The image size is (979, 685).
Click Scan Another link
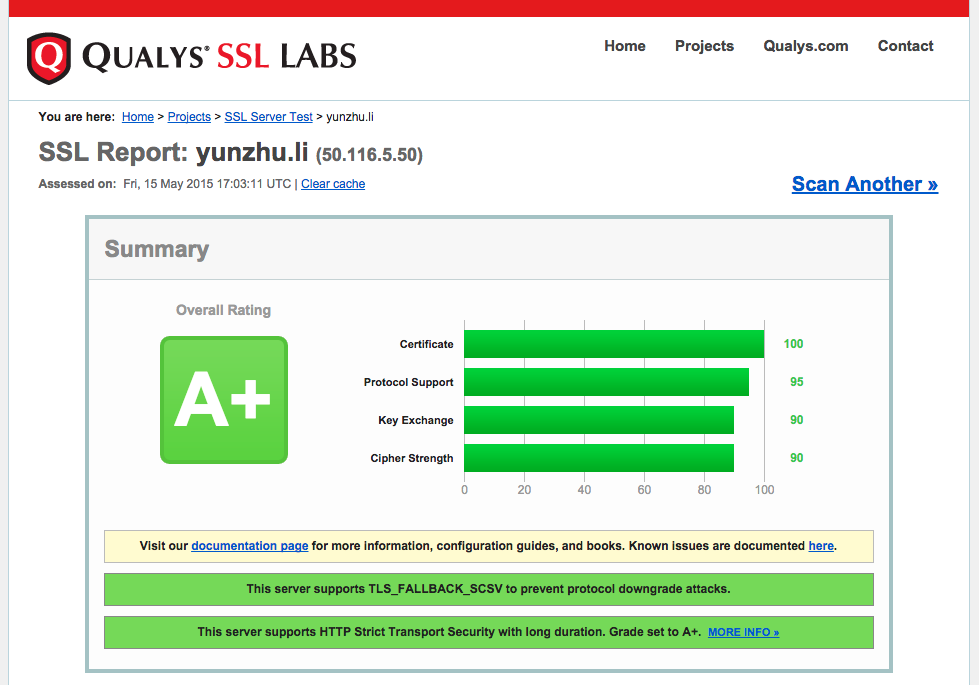click(865, 184)
